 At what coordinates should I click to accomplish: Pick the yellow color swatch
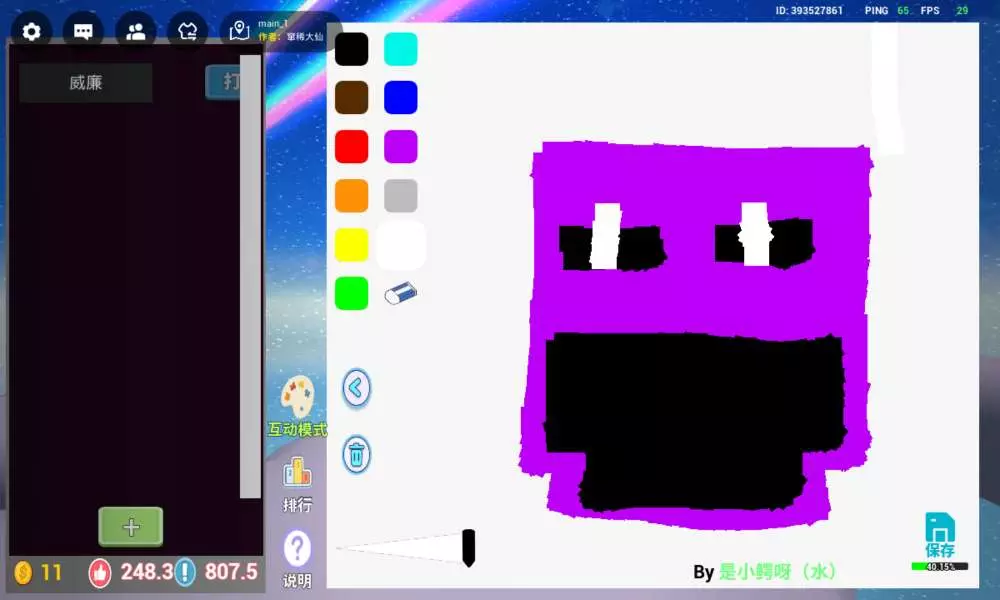pyautogui.click(x=351, y=245)
